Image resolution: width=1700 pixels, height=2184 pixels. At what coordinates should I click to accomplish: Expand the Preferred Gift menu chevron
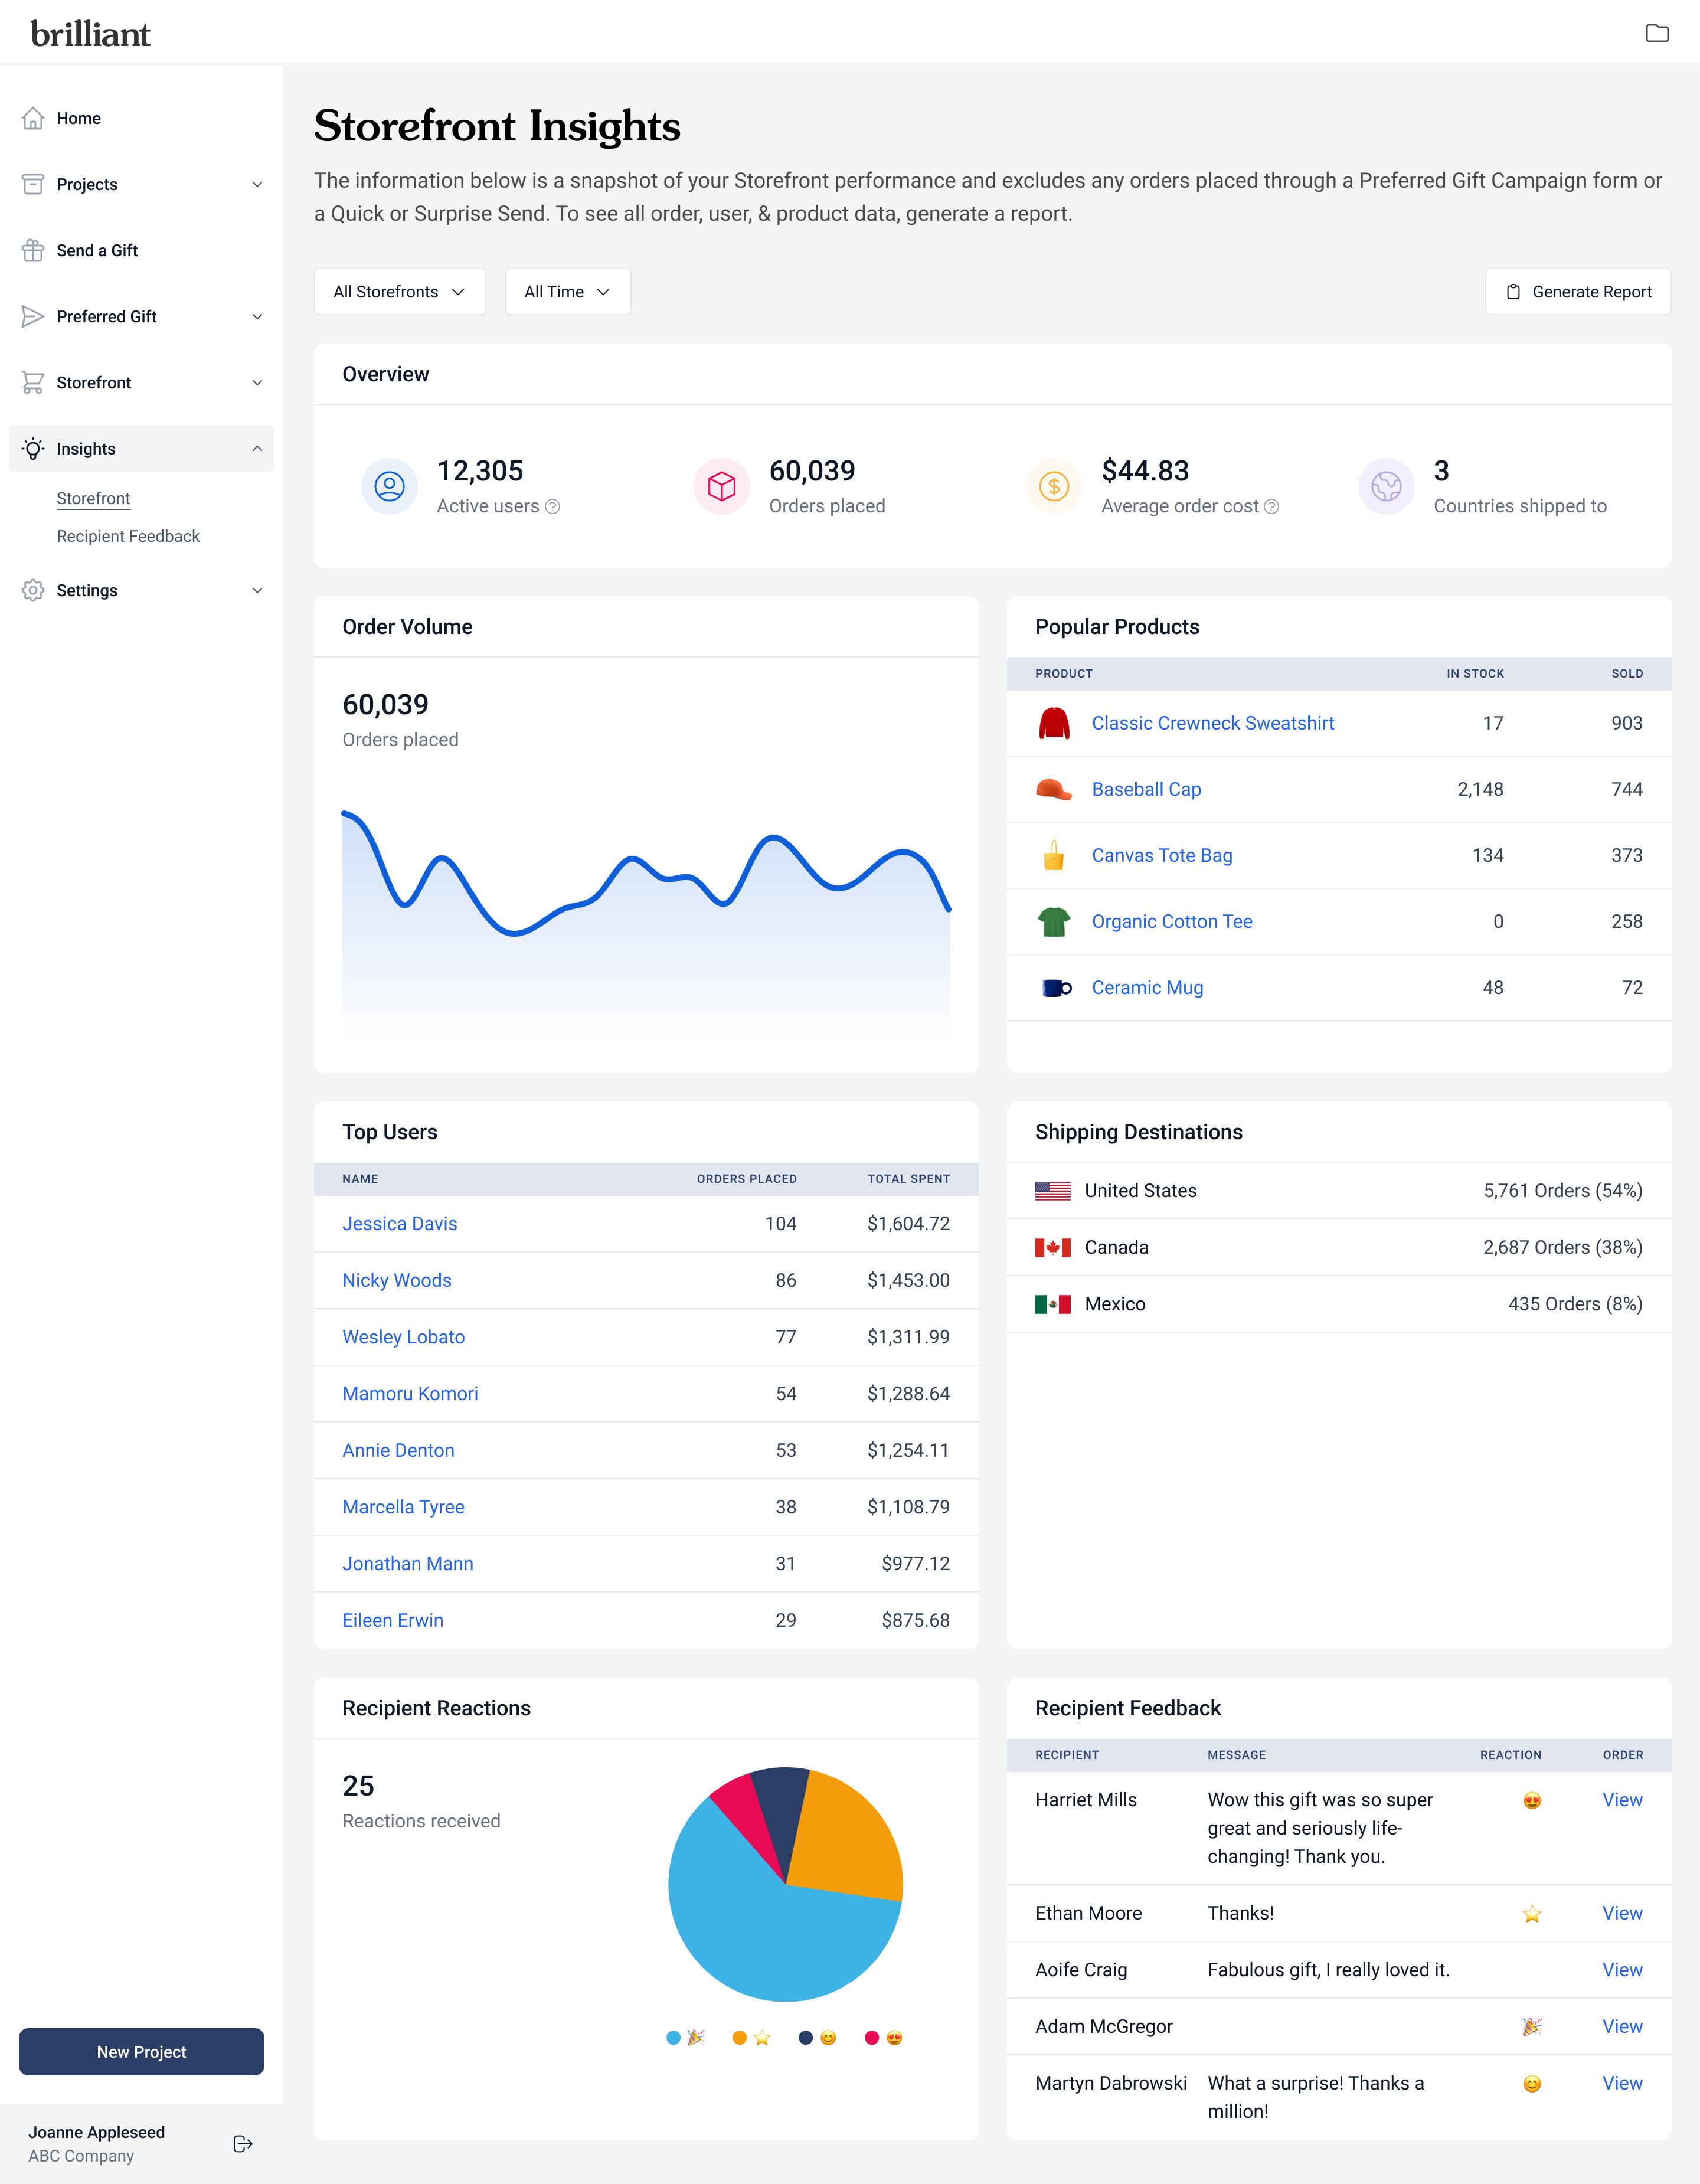pyautogui.click(x=257, y=317)
